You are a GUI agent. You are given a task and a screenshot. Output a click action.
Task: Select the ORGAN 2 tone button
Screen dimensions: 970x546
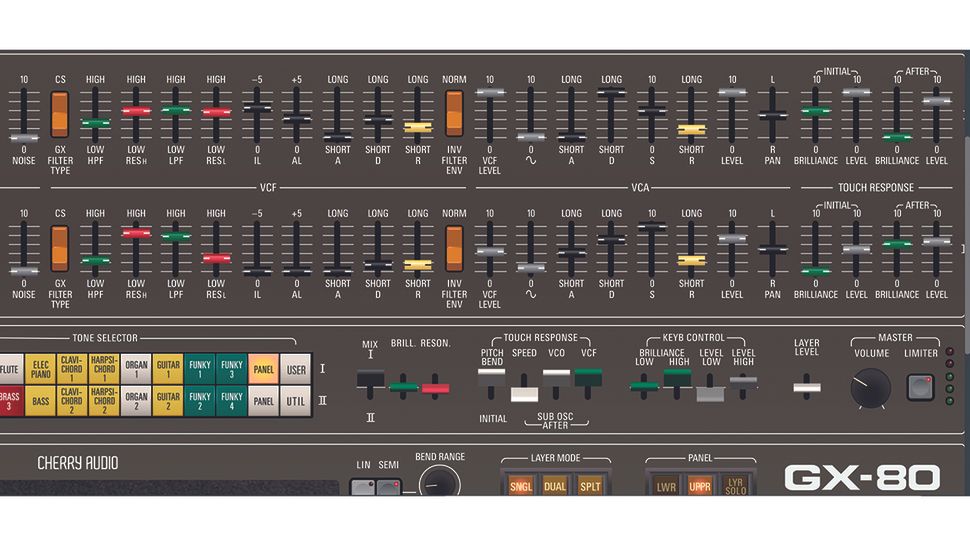(136, 401)
